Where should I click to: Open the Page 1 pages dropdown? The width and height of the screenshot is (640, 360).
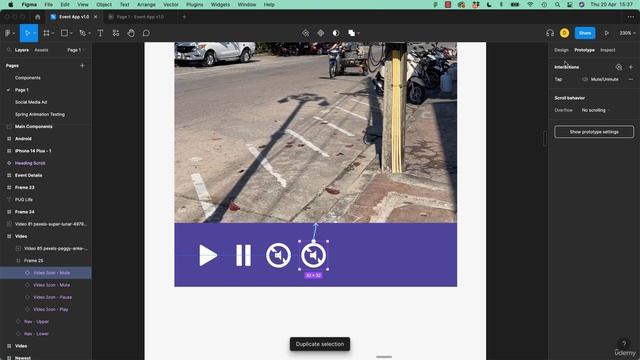76,50
